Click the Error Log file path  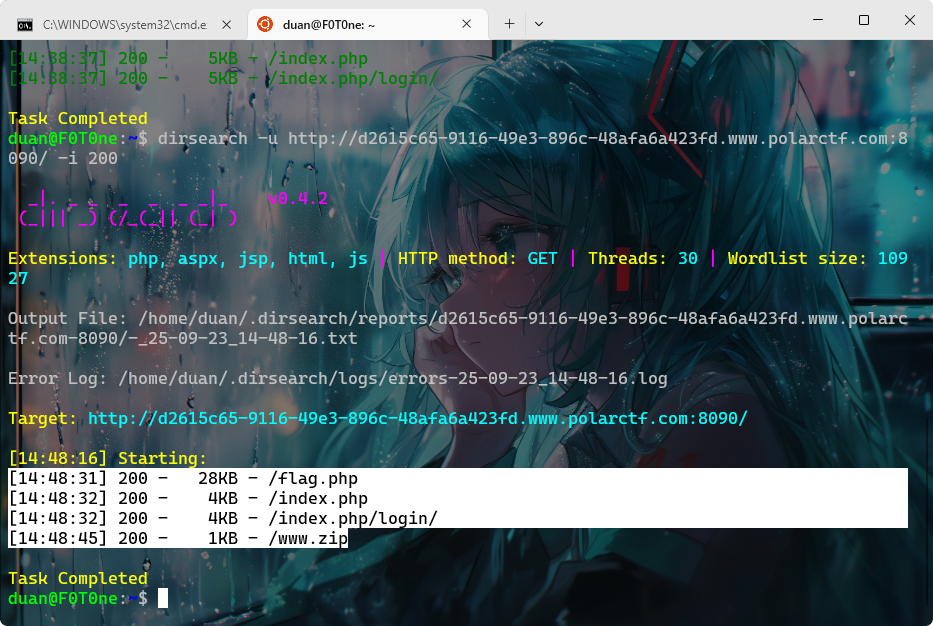point(393,378)
